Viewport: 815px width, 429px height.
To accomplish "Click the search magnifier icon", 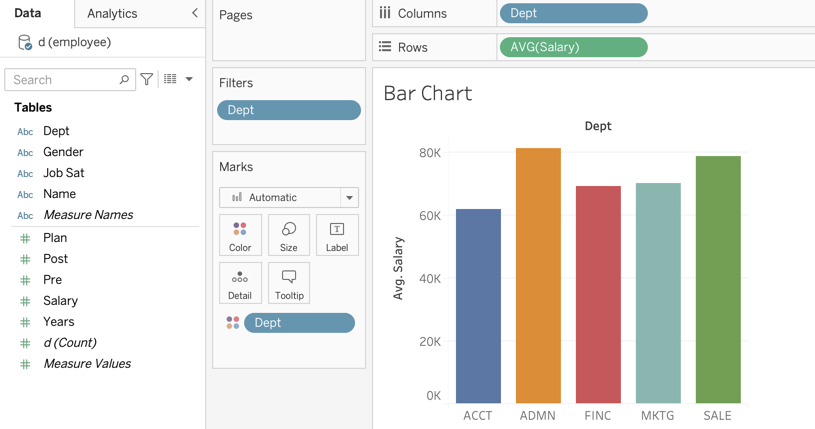I will pyautogui.click(x=124, y=79).
